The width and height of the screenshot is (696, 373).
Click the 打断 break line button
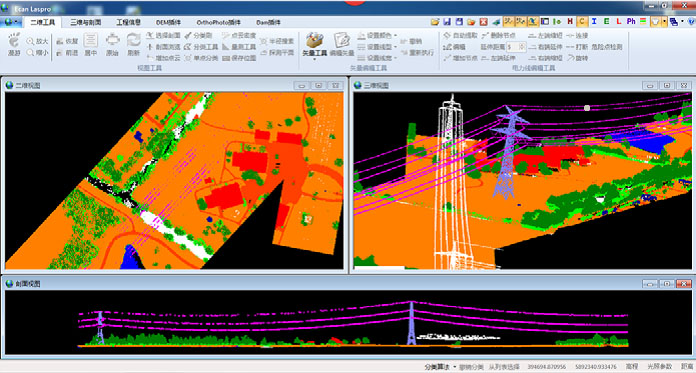click(x=577, y=47)
